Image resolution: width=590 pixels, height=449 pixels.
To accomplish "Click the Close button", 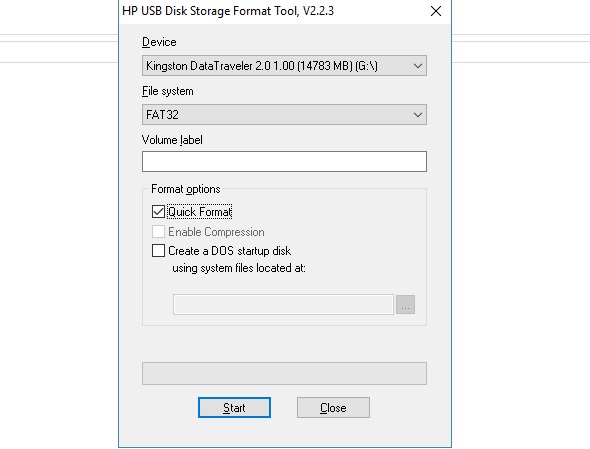I will (333, 408).
